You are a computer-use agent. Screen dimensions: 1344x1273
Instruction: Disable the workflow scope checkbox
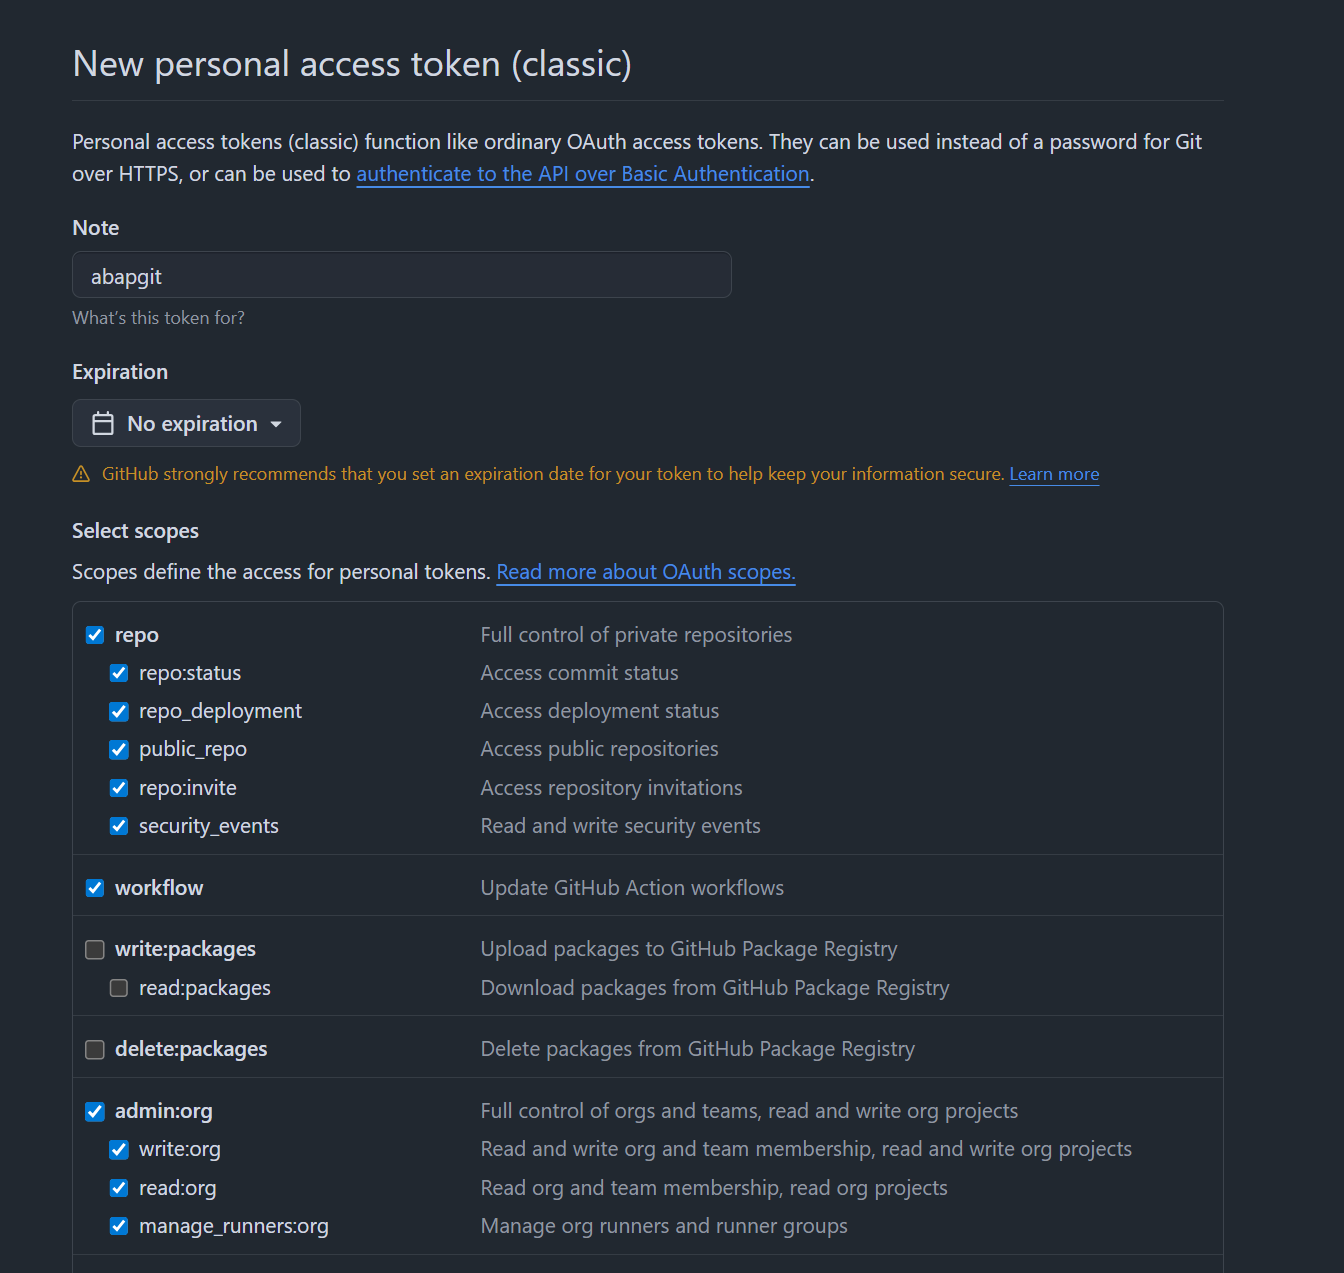[x=95, y=888]
